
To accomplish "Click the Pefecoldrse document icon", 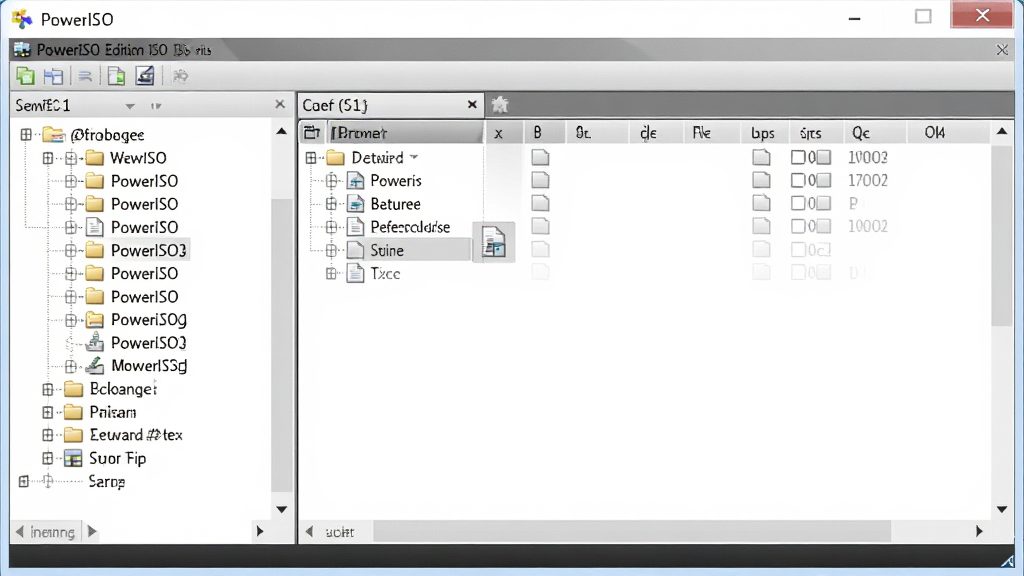I will coord(355,227).
